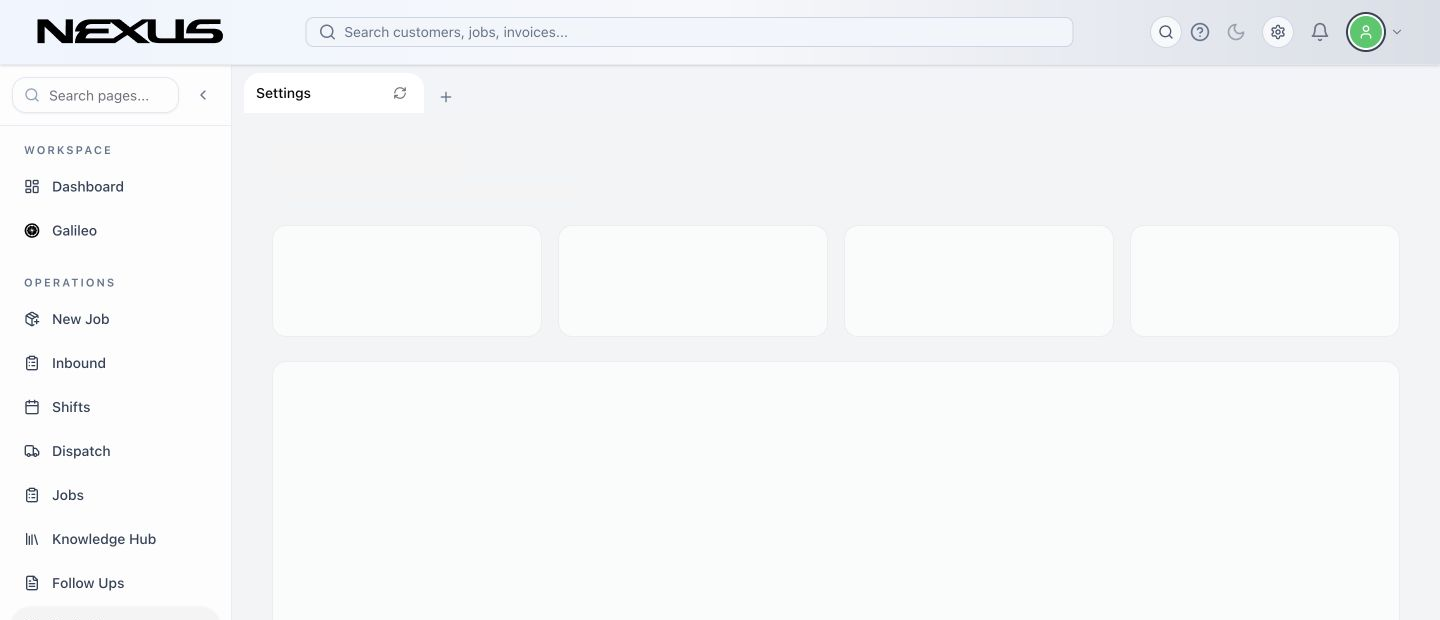The height and width of the screenshot is (620, 1440).
Task: Open Galileo in the sidebar
Action: pos(115,231)
